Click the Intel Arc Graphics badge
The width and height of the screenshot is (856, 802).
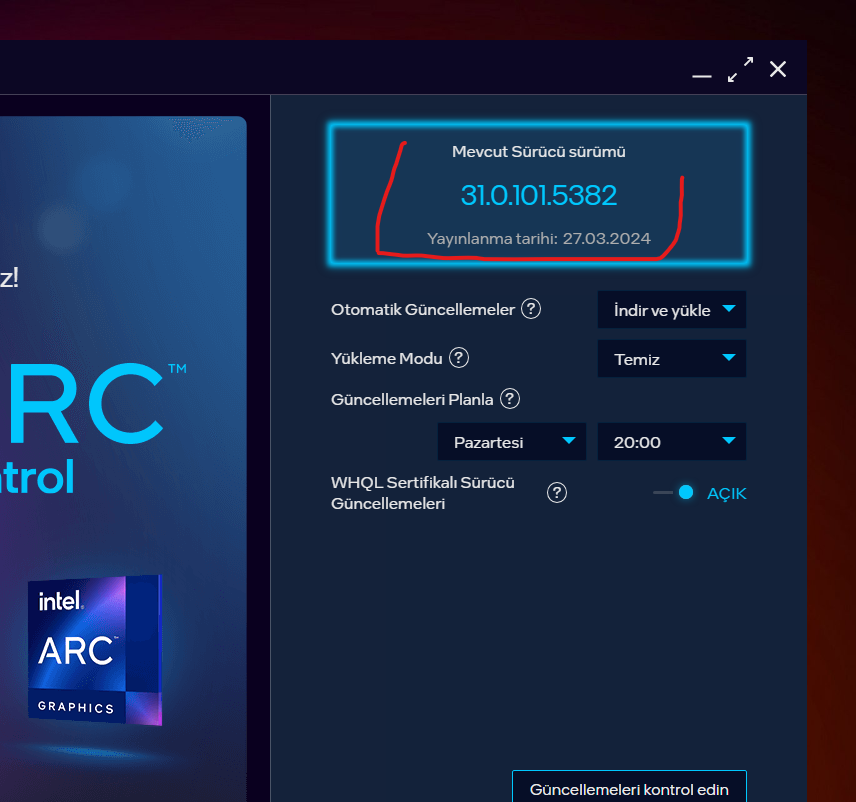94,649
